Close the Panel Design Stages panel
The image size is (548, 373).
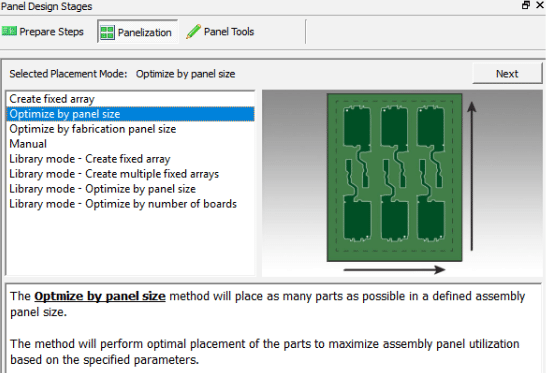(x=540, y=5)
